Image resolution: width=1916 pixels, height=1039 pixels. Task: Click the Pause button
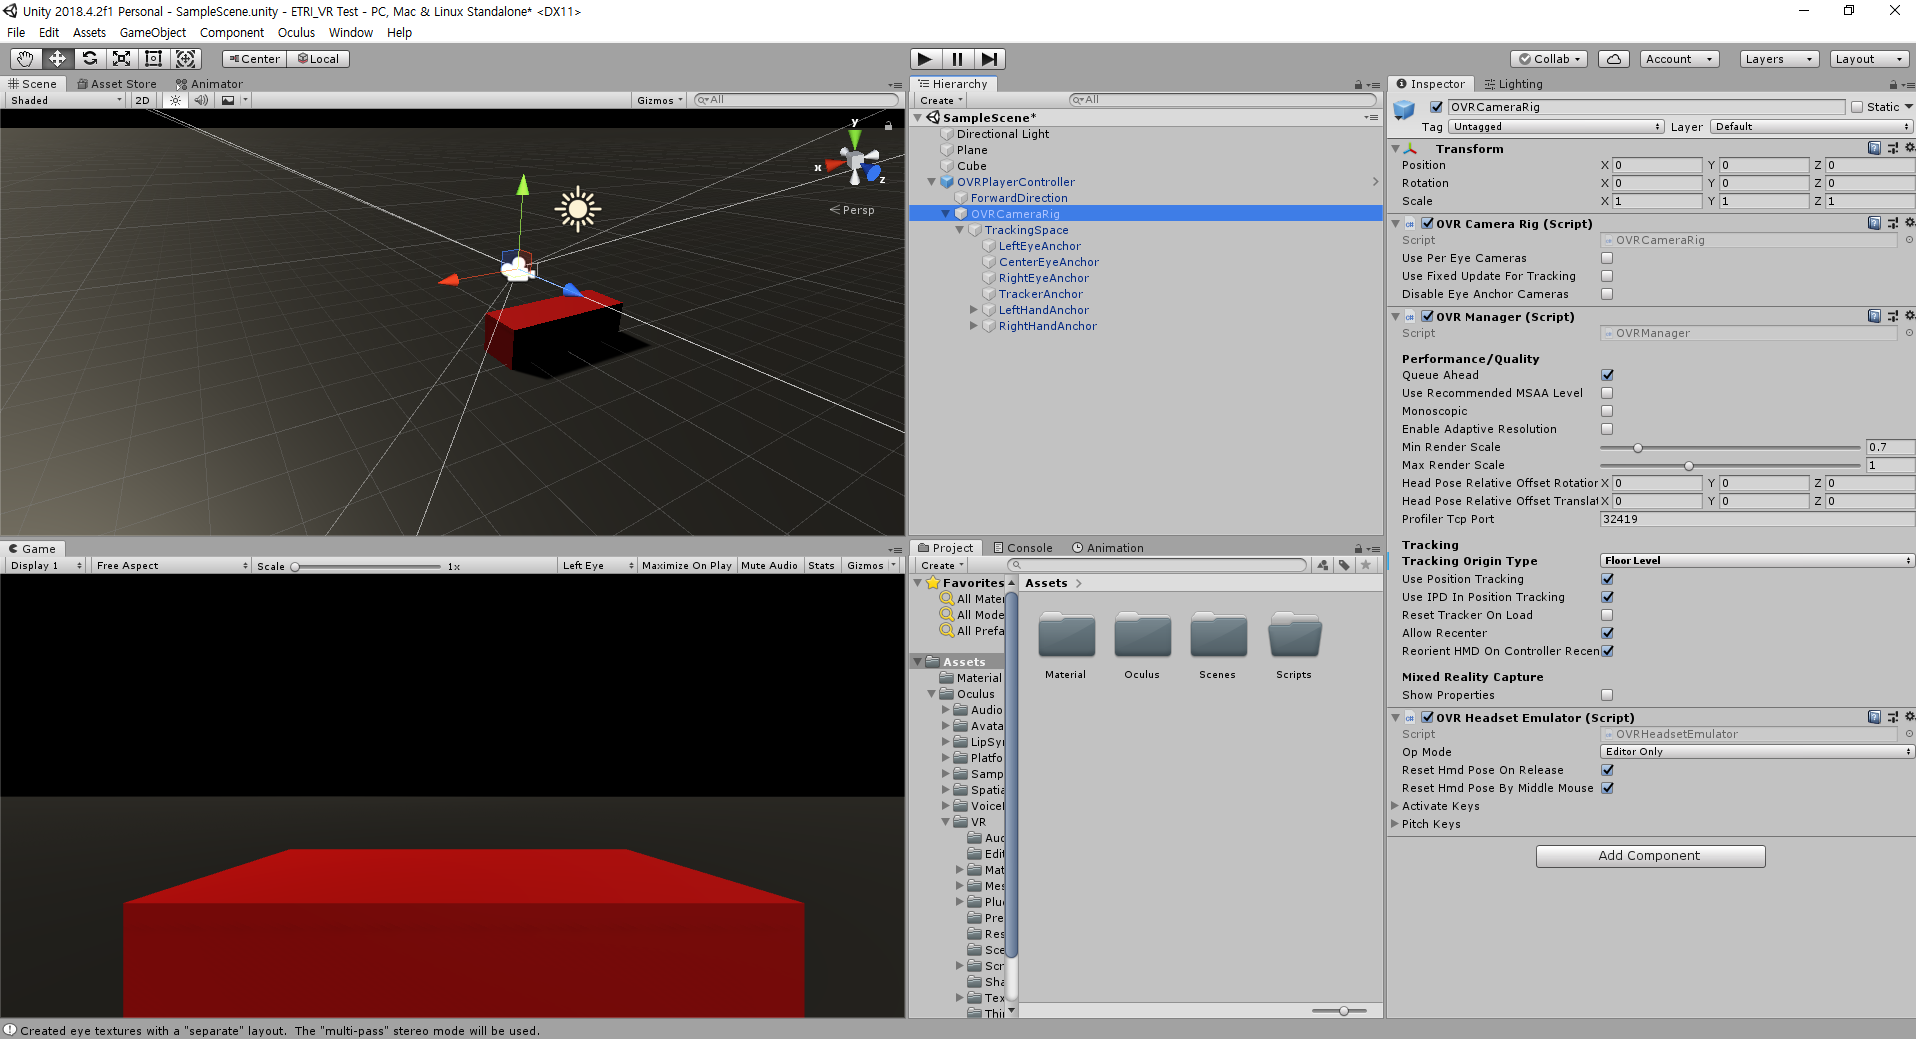click(957, 59)
